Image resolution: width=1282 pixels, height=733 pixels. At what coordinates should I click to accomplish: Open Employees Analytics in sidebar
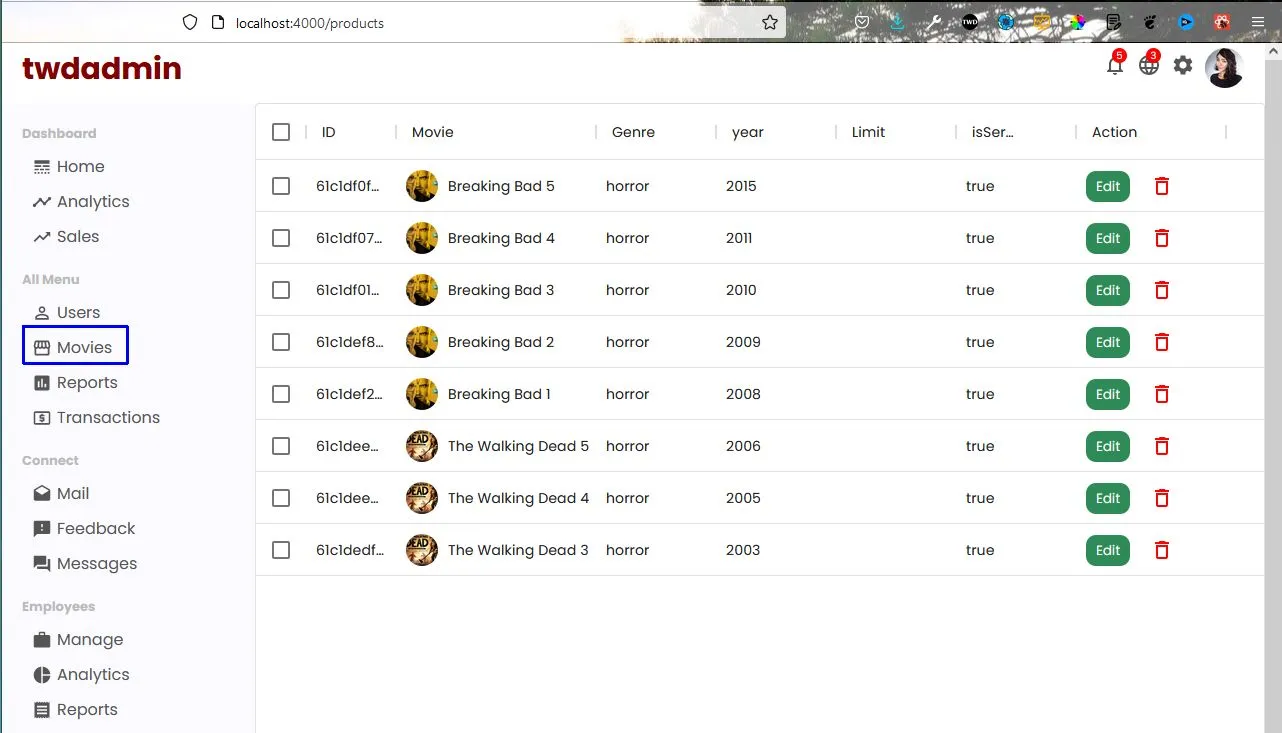(x=81, y=675)
